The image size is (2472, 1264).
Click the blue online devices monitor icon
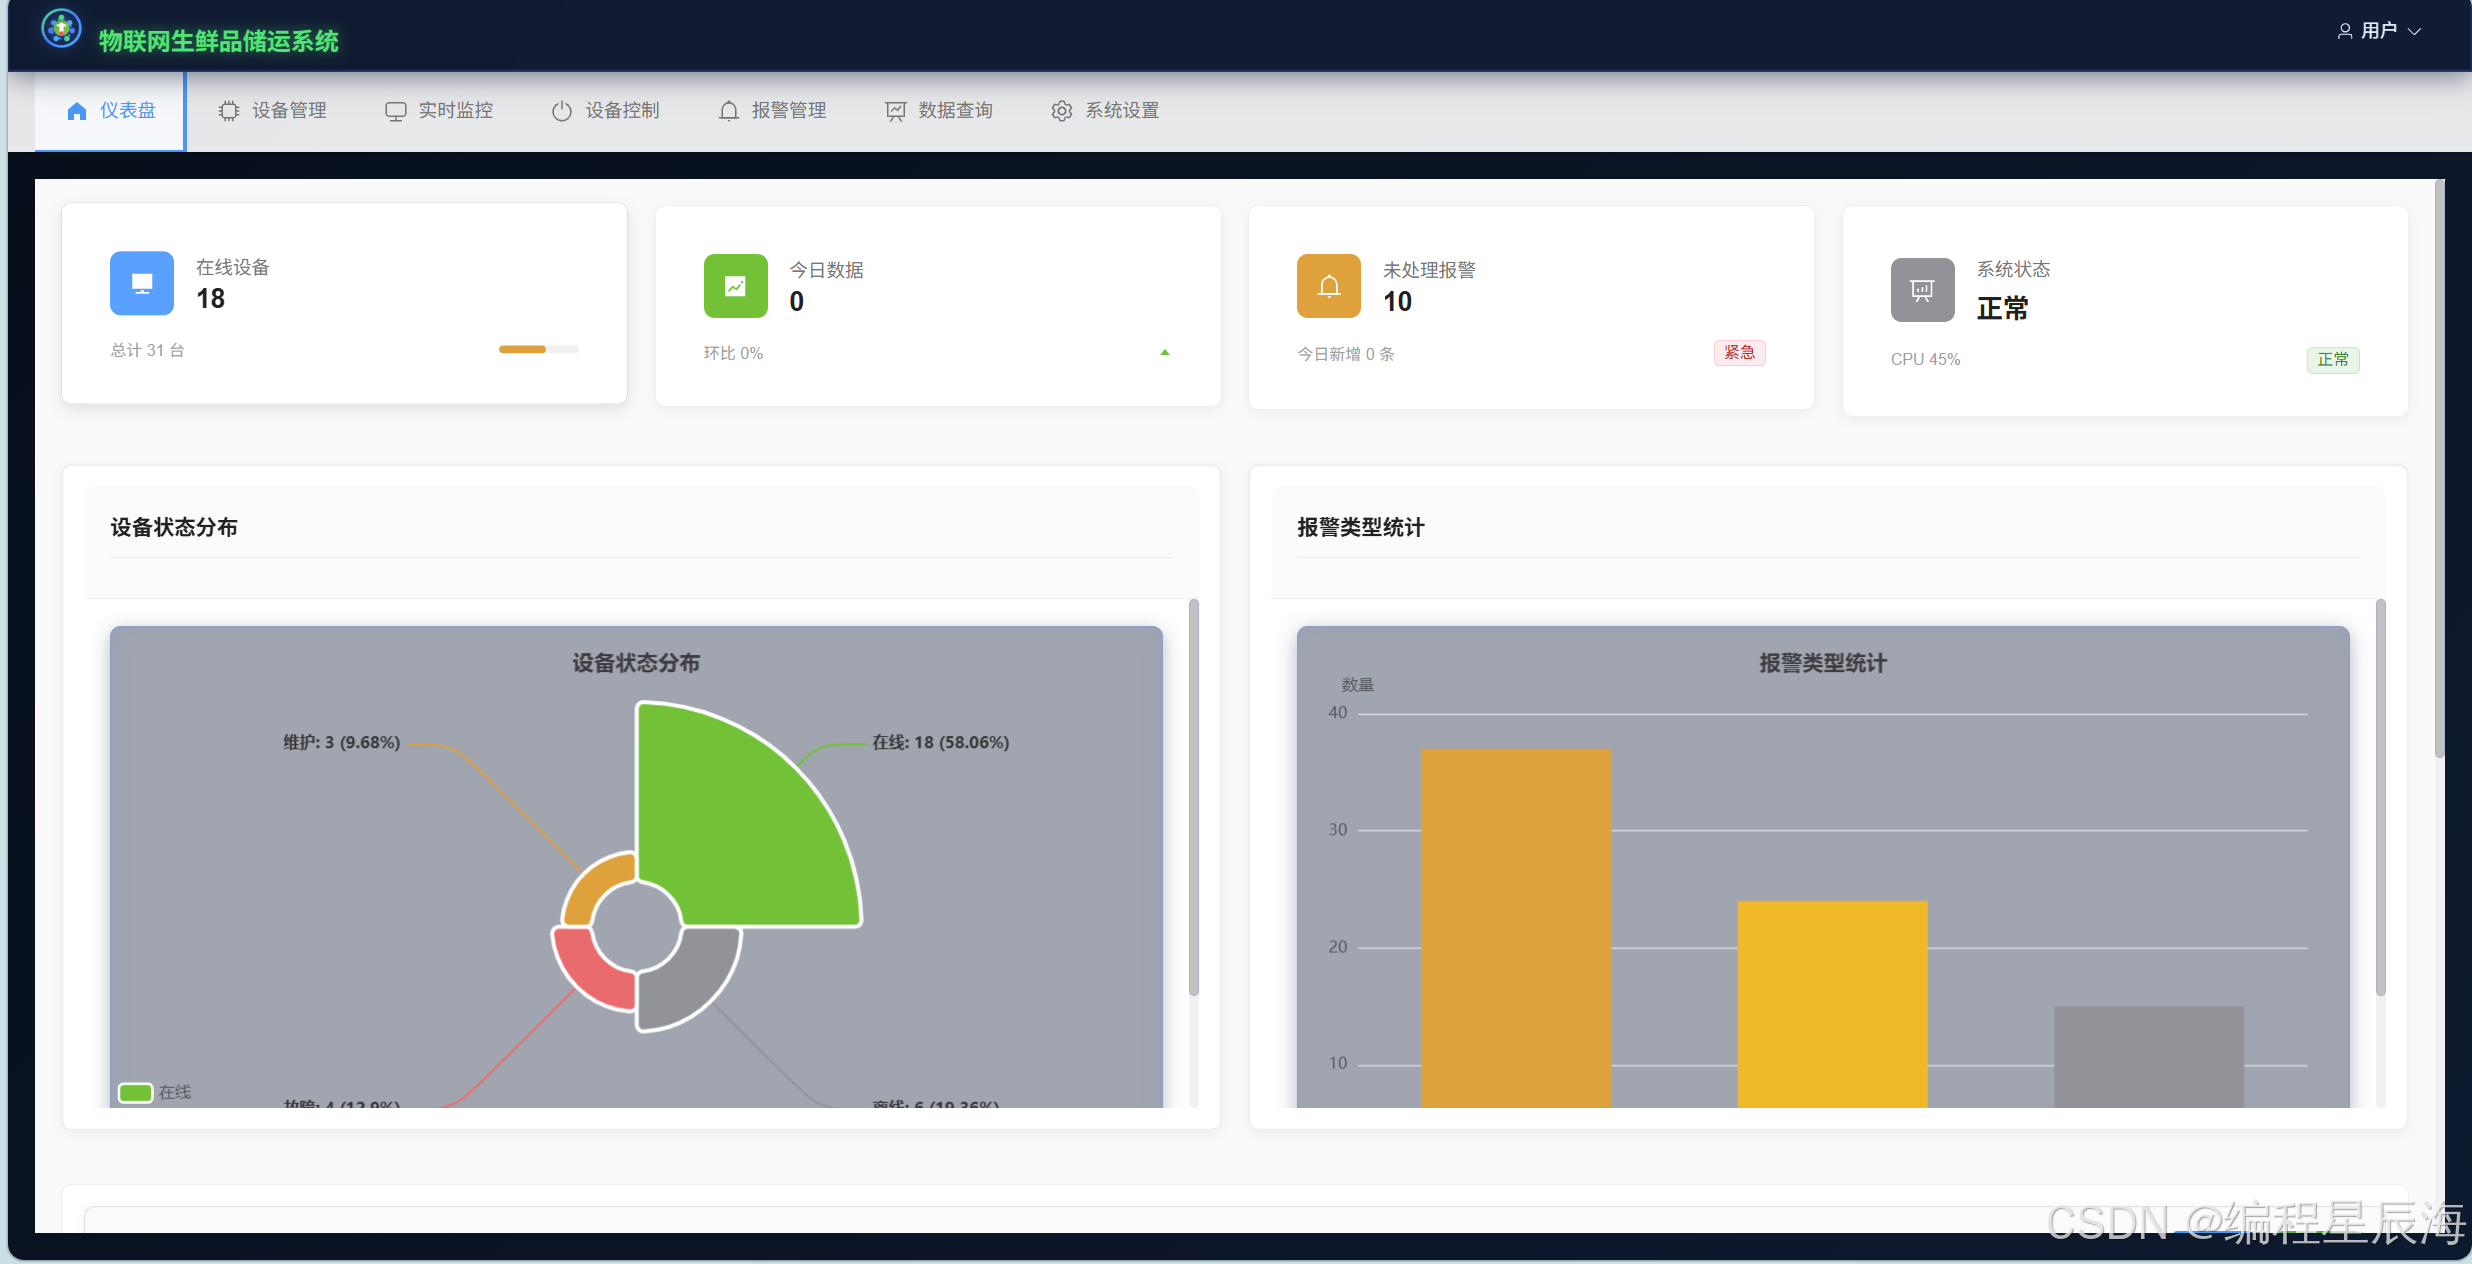click(142, 283)
